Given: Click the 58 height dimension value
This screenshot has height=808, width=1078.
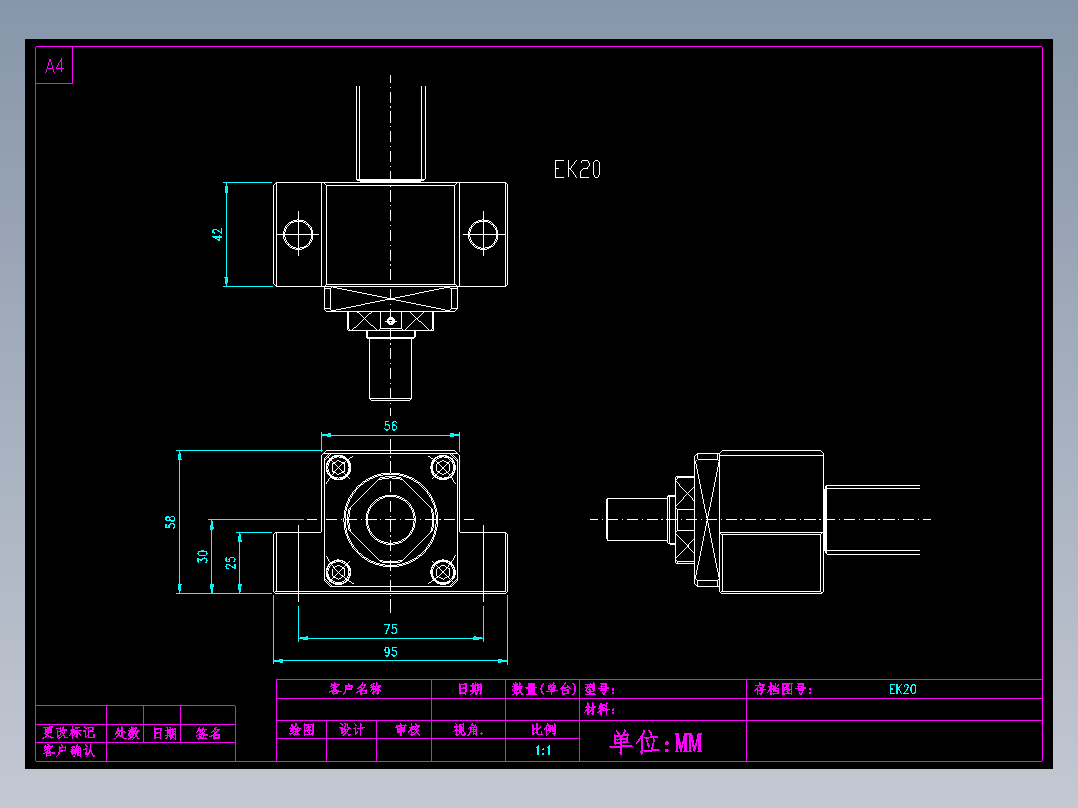Looking at the screenshot, I should (170, 522).
